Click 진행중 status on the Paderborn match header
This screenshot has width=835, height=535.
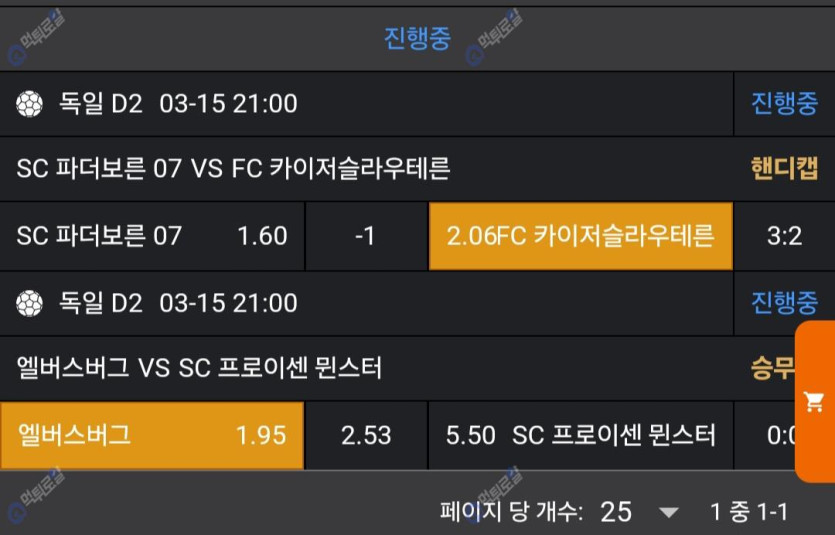[x=784, y=103]
